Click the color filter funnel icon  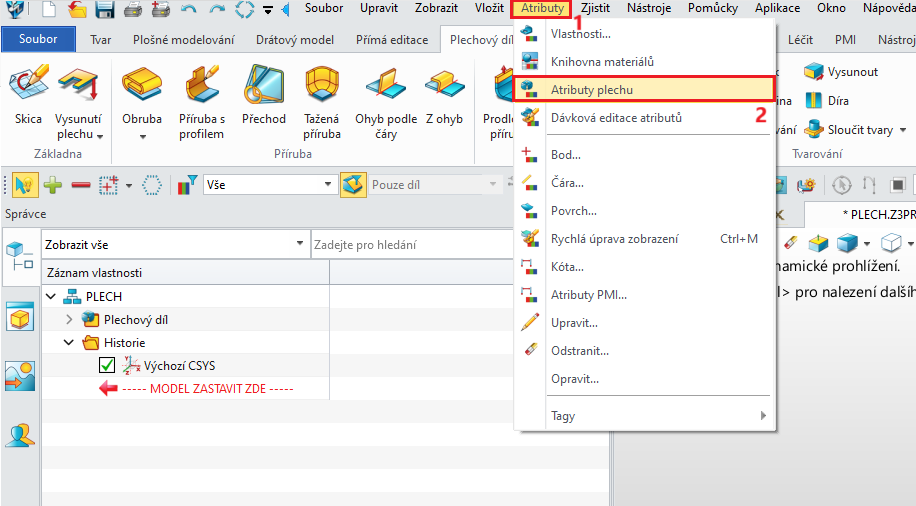[187, 185]
